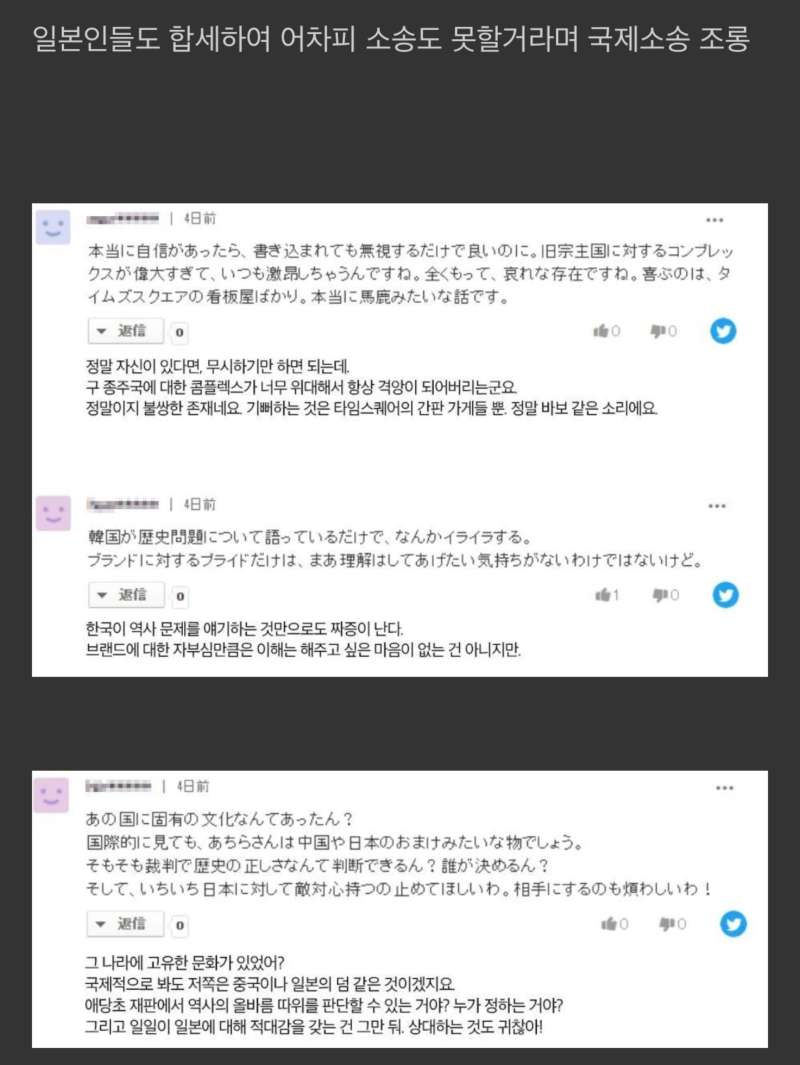Click second commenter's pink avatar

pos(53,513)
